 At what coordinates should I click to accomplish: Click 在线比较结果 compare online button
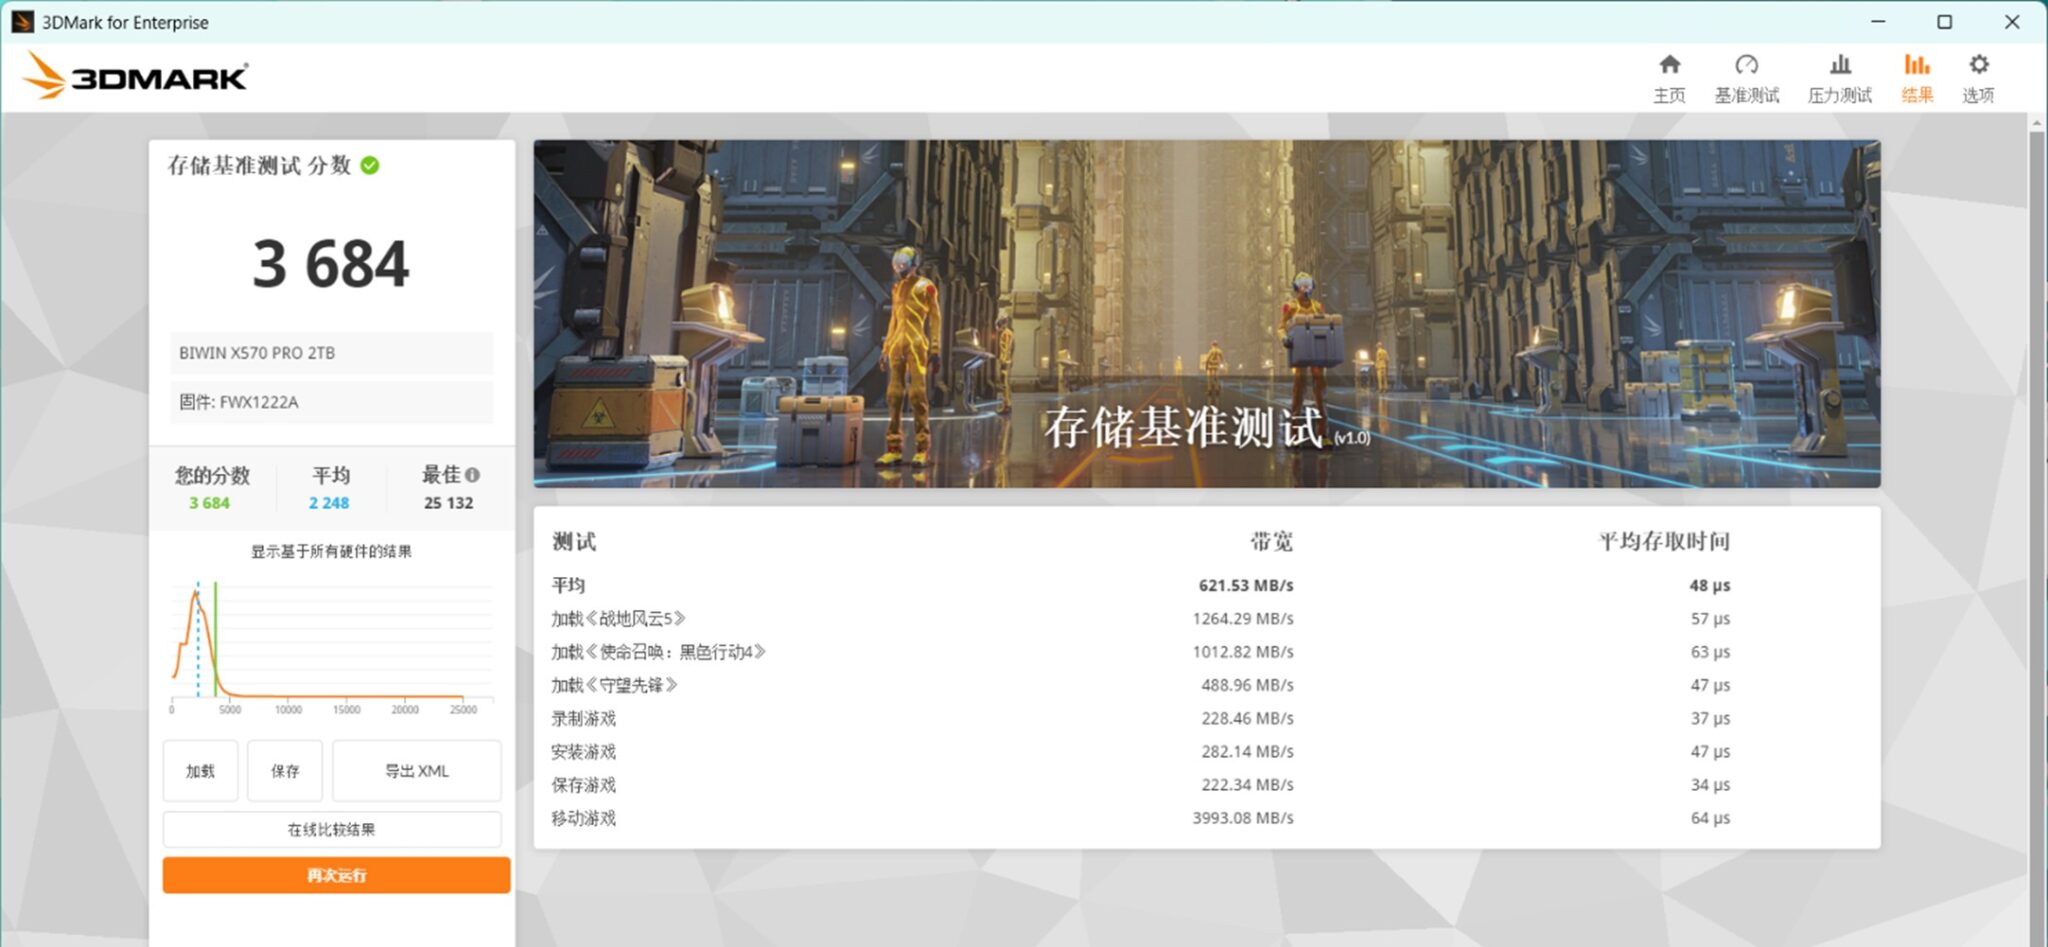pyautogui.click(x=332, y=830)
